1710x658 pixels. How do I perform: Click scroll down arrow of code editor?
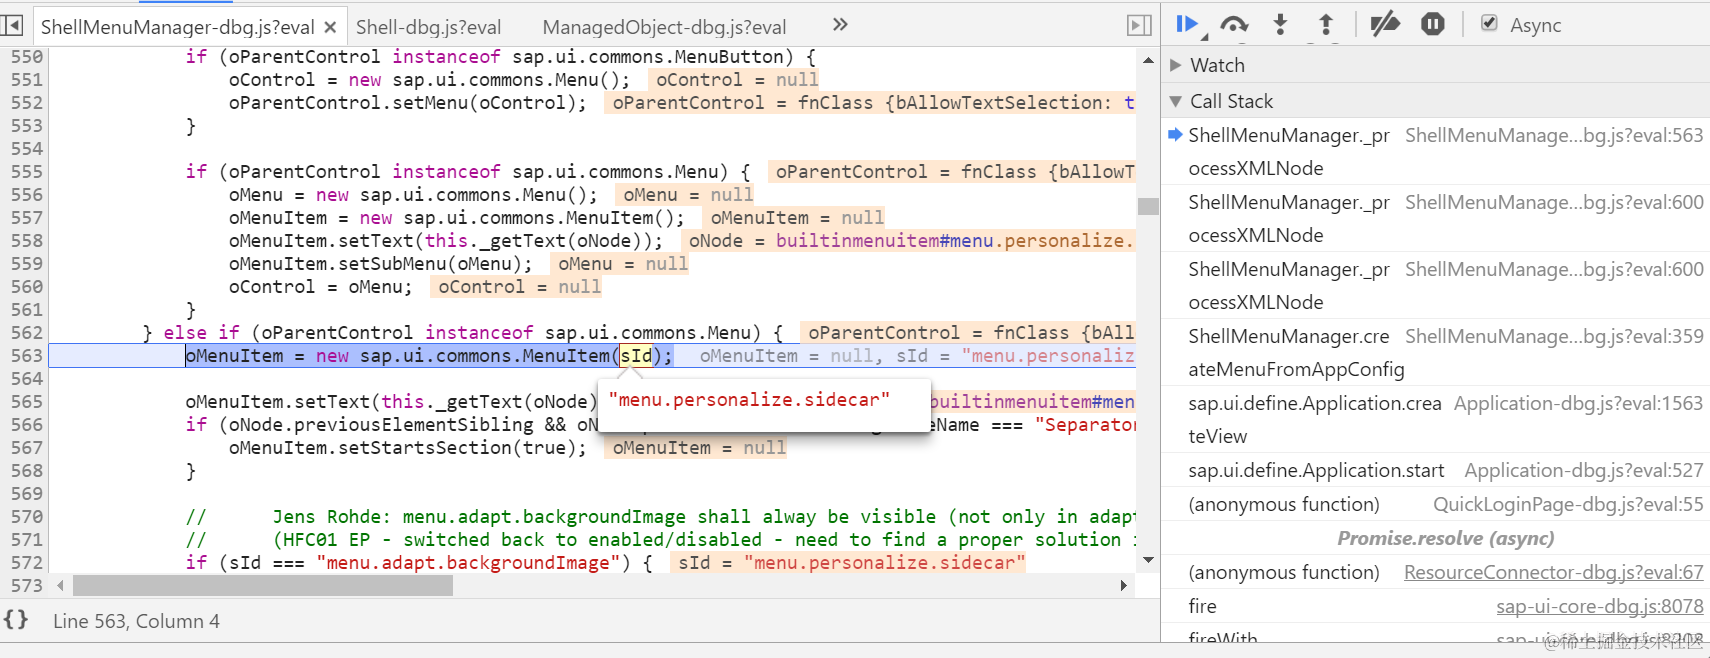tap(1148, 560)
